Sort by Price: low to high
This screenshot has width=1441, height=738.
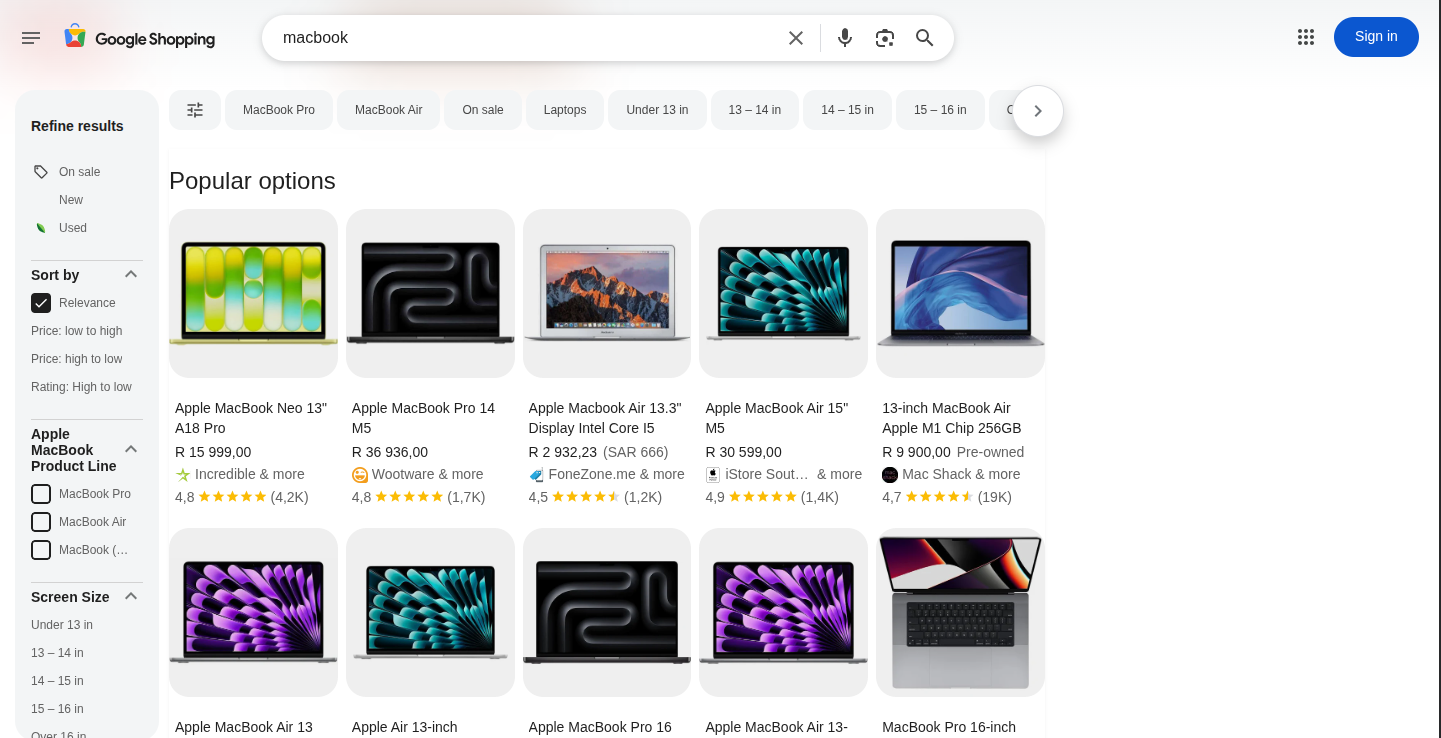point(77,331)
